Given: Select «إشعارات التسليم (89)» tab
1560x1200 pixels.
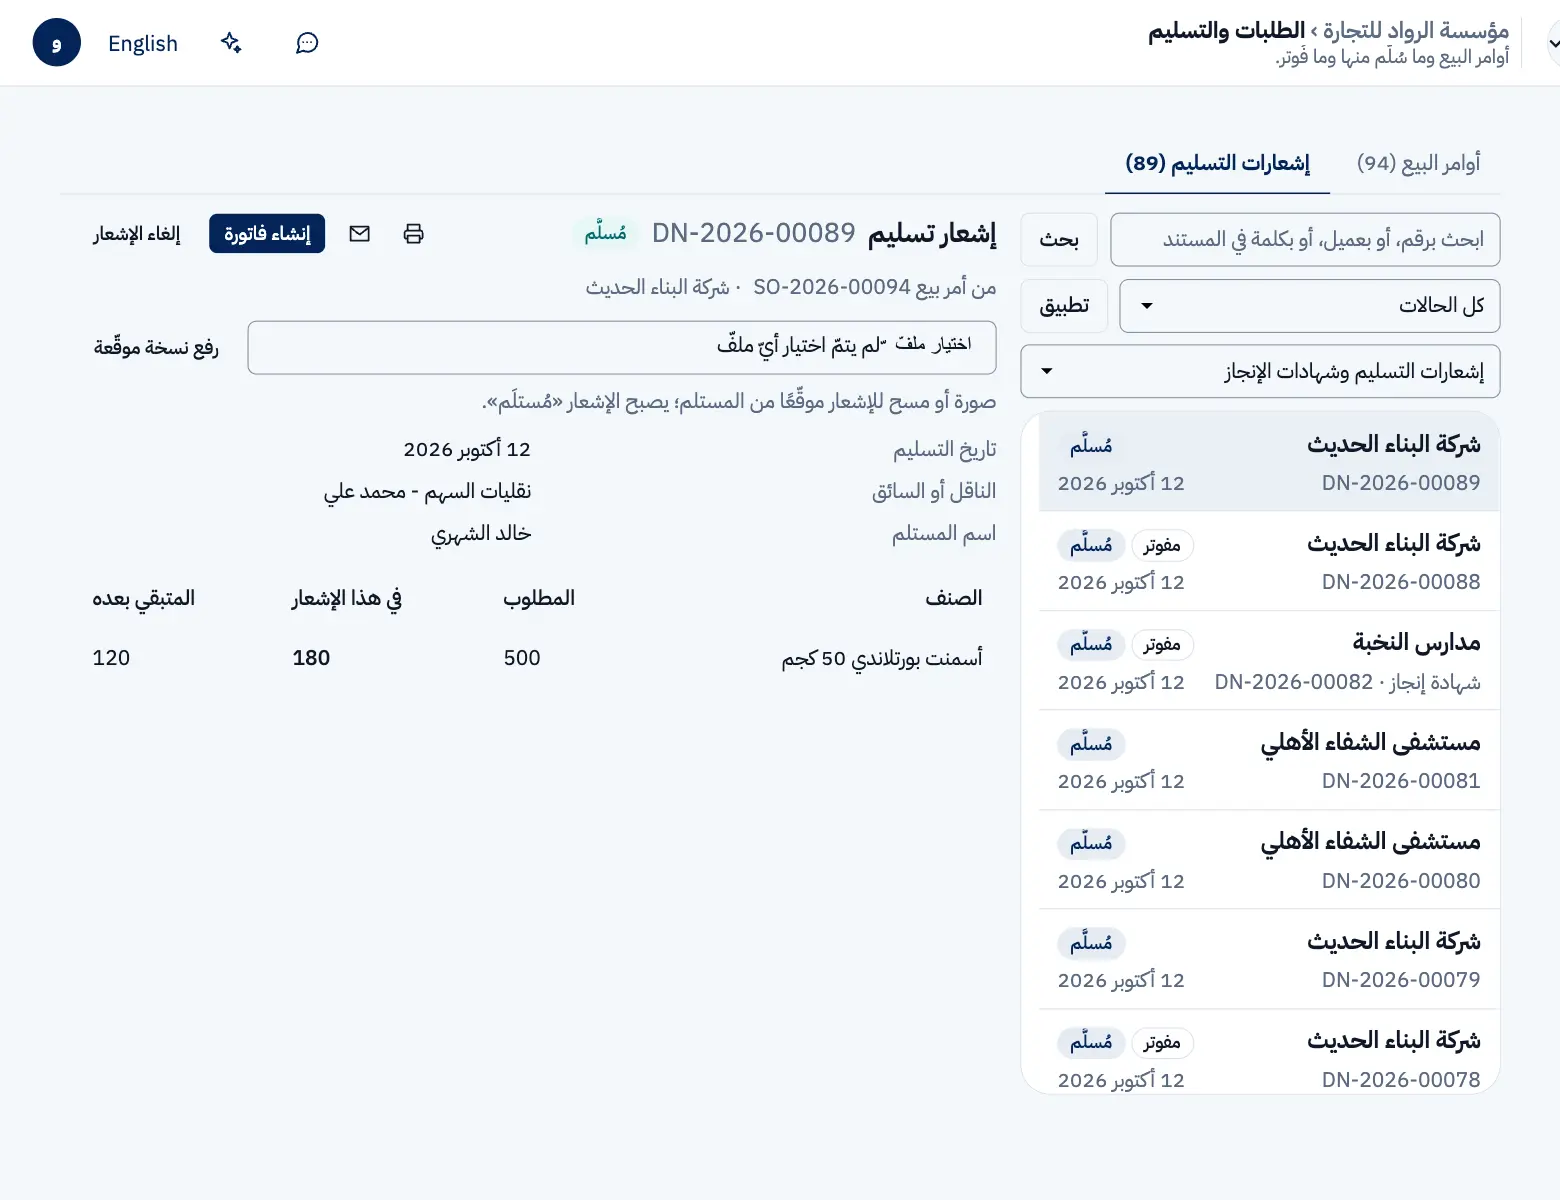Looking at the screenshot, I should (x=1217, y=163).
